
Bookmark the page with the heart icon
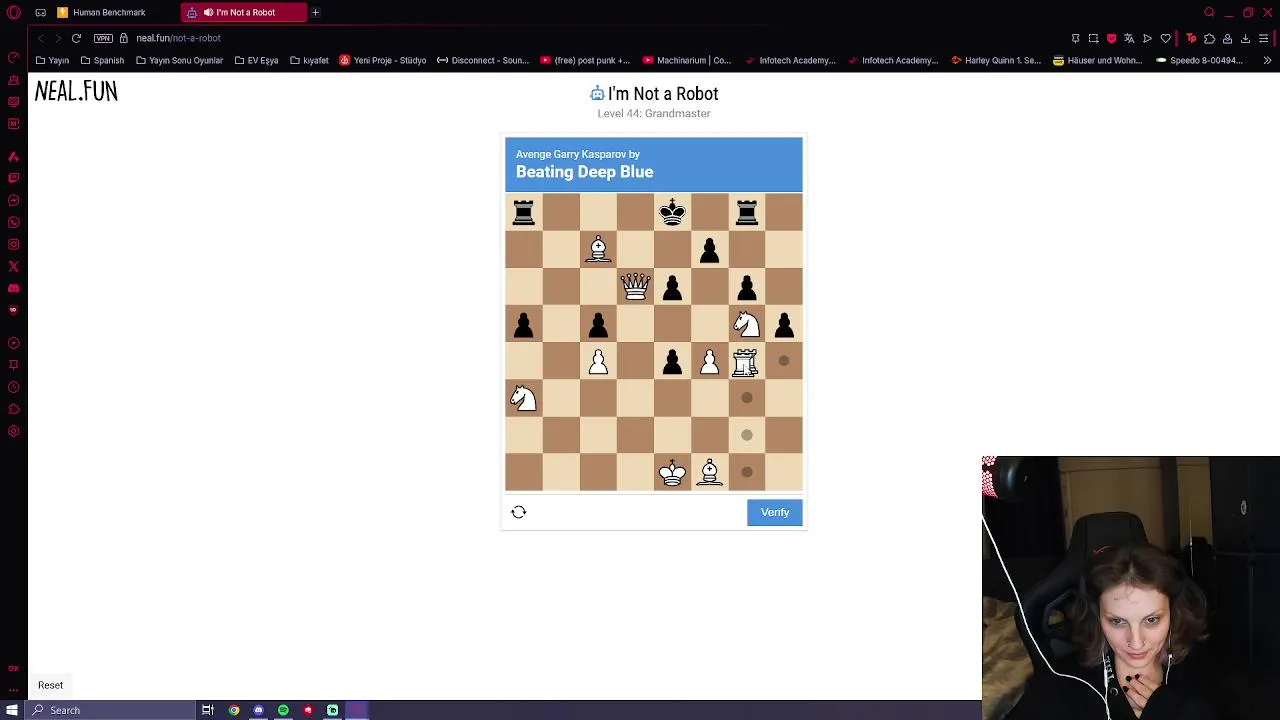coord(1165,38)
